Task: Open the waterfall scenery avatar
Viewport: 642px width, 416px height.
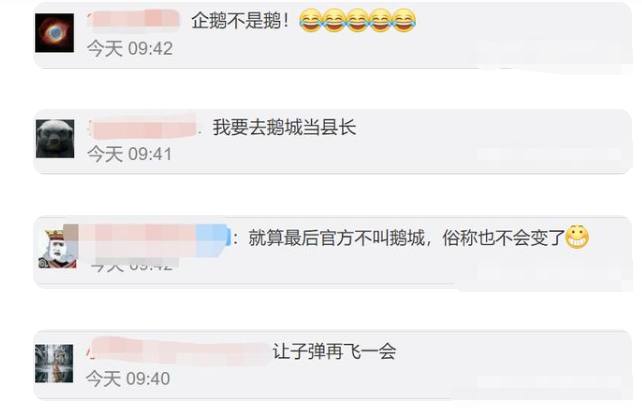Action: (x=54, y=364)
